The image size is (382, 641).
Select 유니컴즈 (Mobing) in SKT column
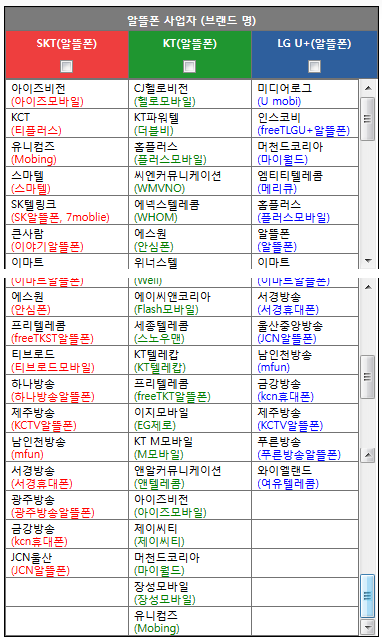[x=67, y=152]
